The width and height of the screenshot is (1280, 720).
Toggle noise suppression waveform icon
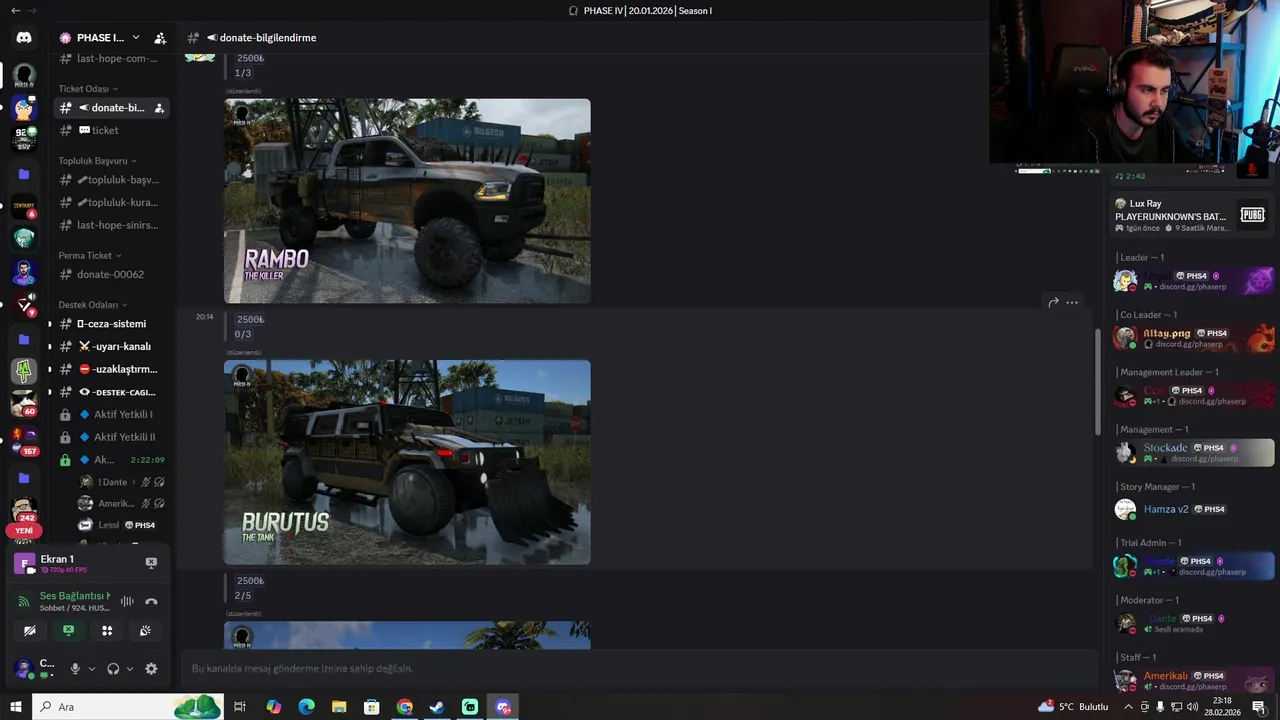click(127, 601)
